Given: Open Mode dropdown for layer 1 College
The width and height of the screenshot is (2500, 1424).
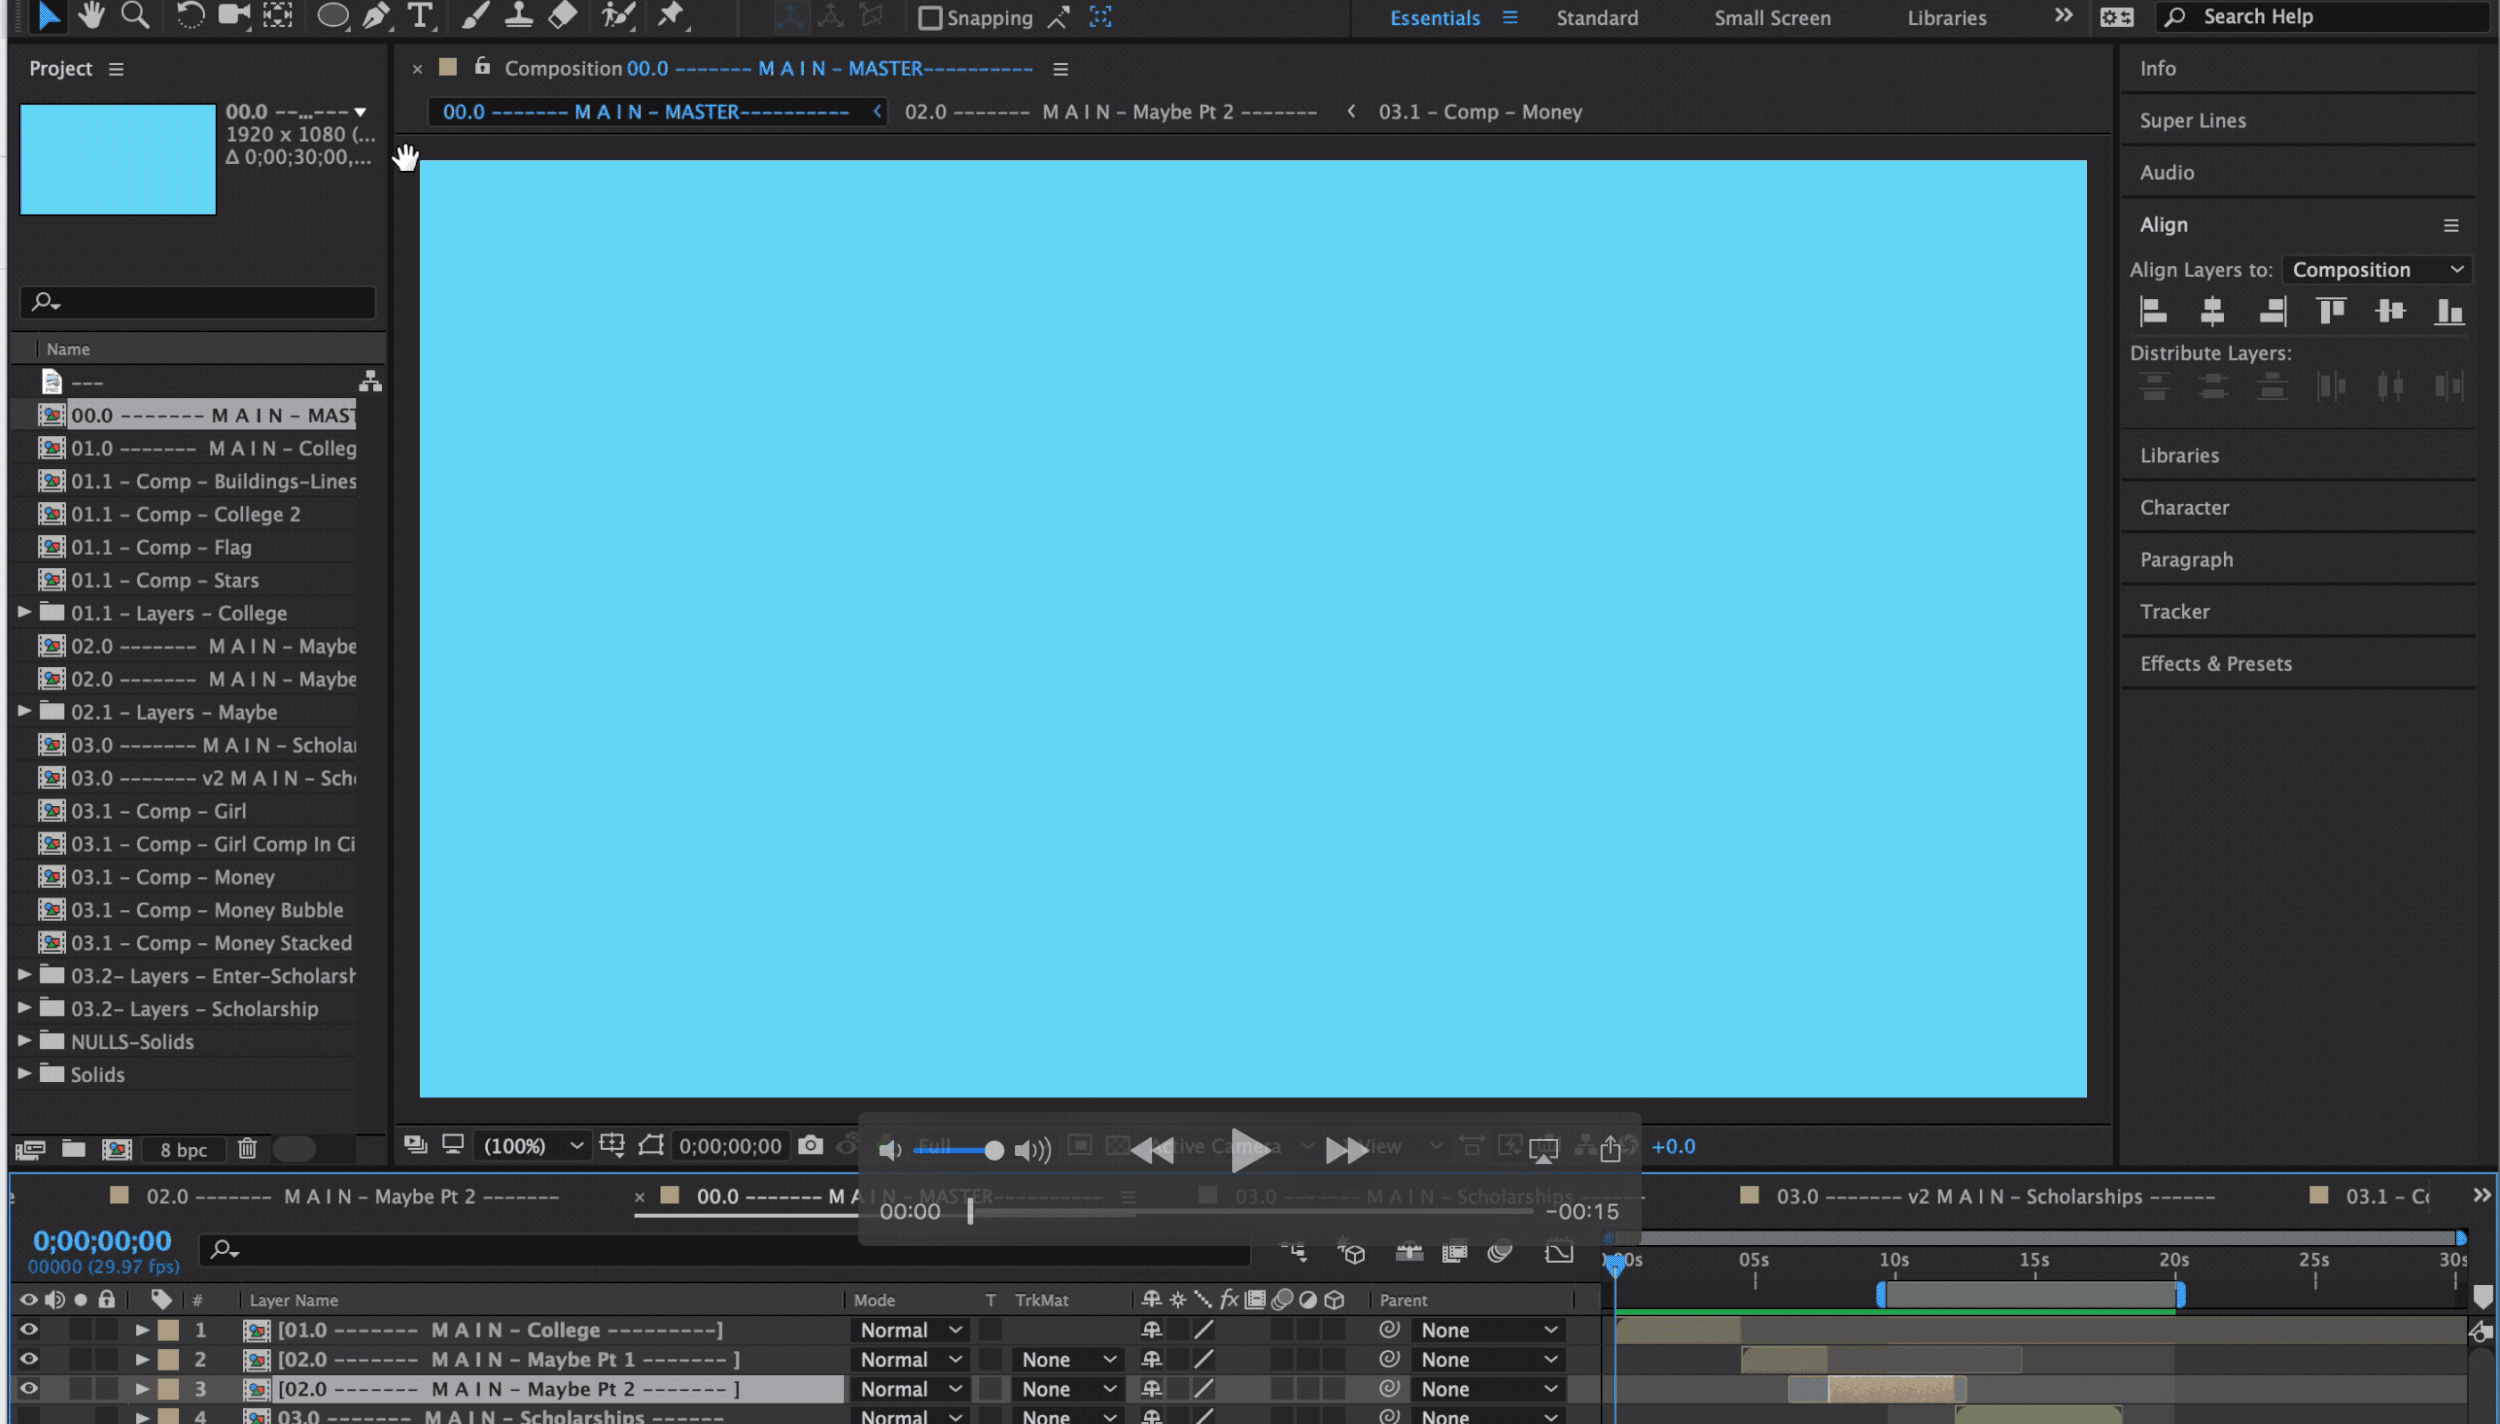Looking at the screenshot, I should [x=910, y=1330].
